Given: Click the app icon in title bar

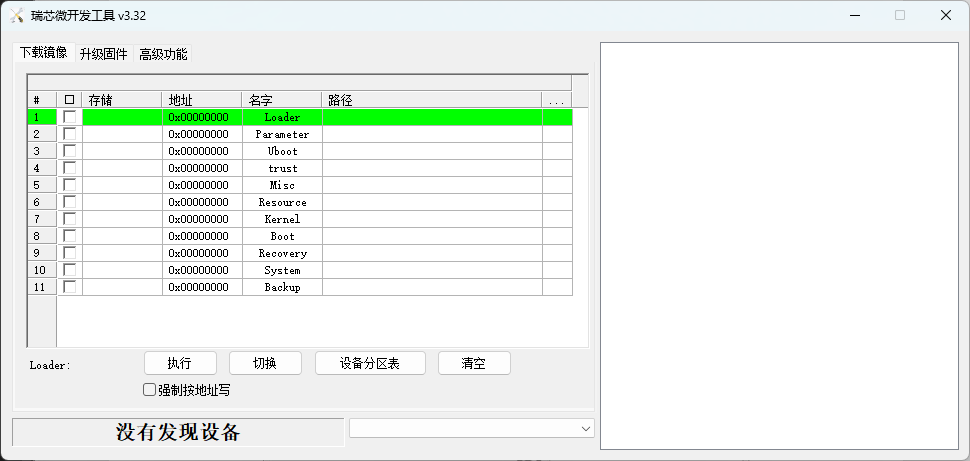Looking at the screenshot, I should coord(17,16).
